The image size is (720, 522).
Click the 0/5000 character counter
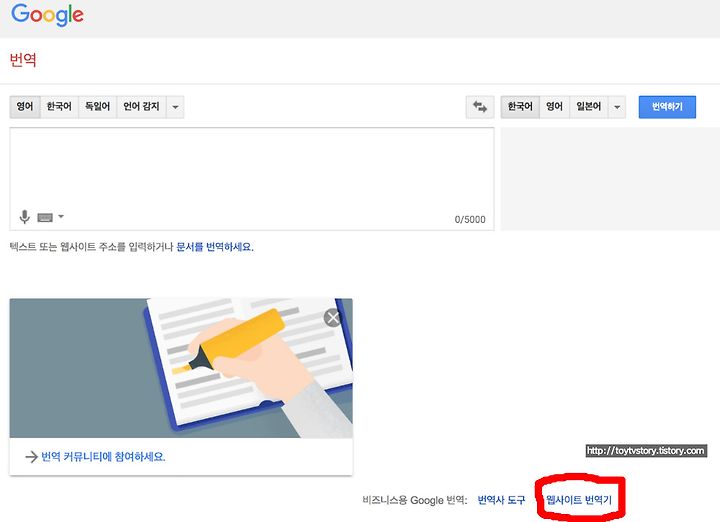(x=470, y=219)
